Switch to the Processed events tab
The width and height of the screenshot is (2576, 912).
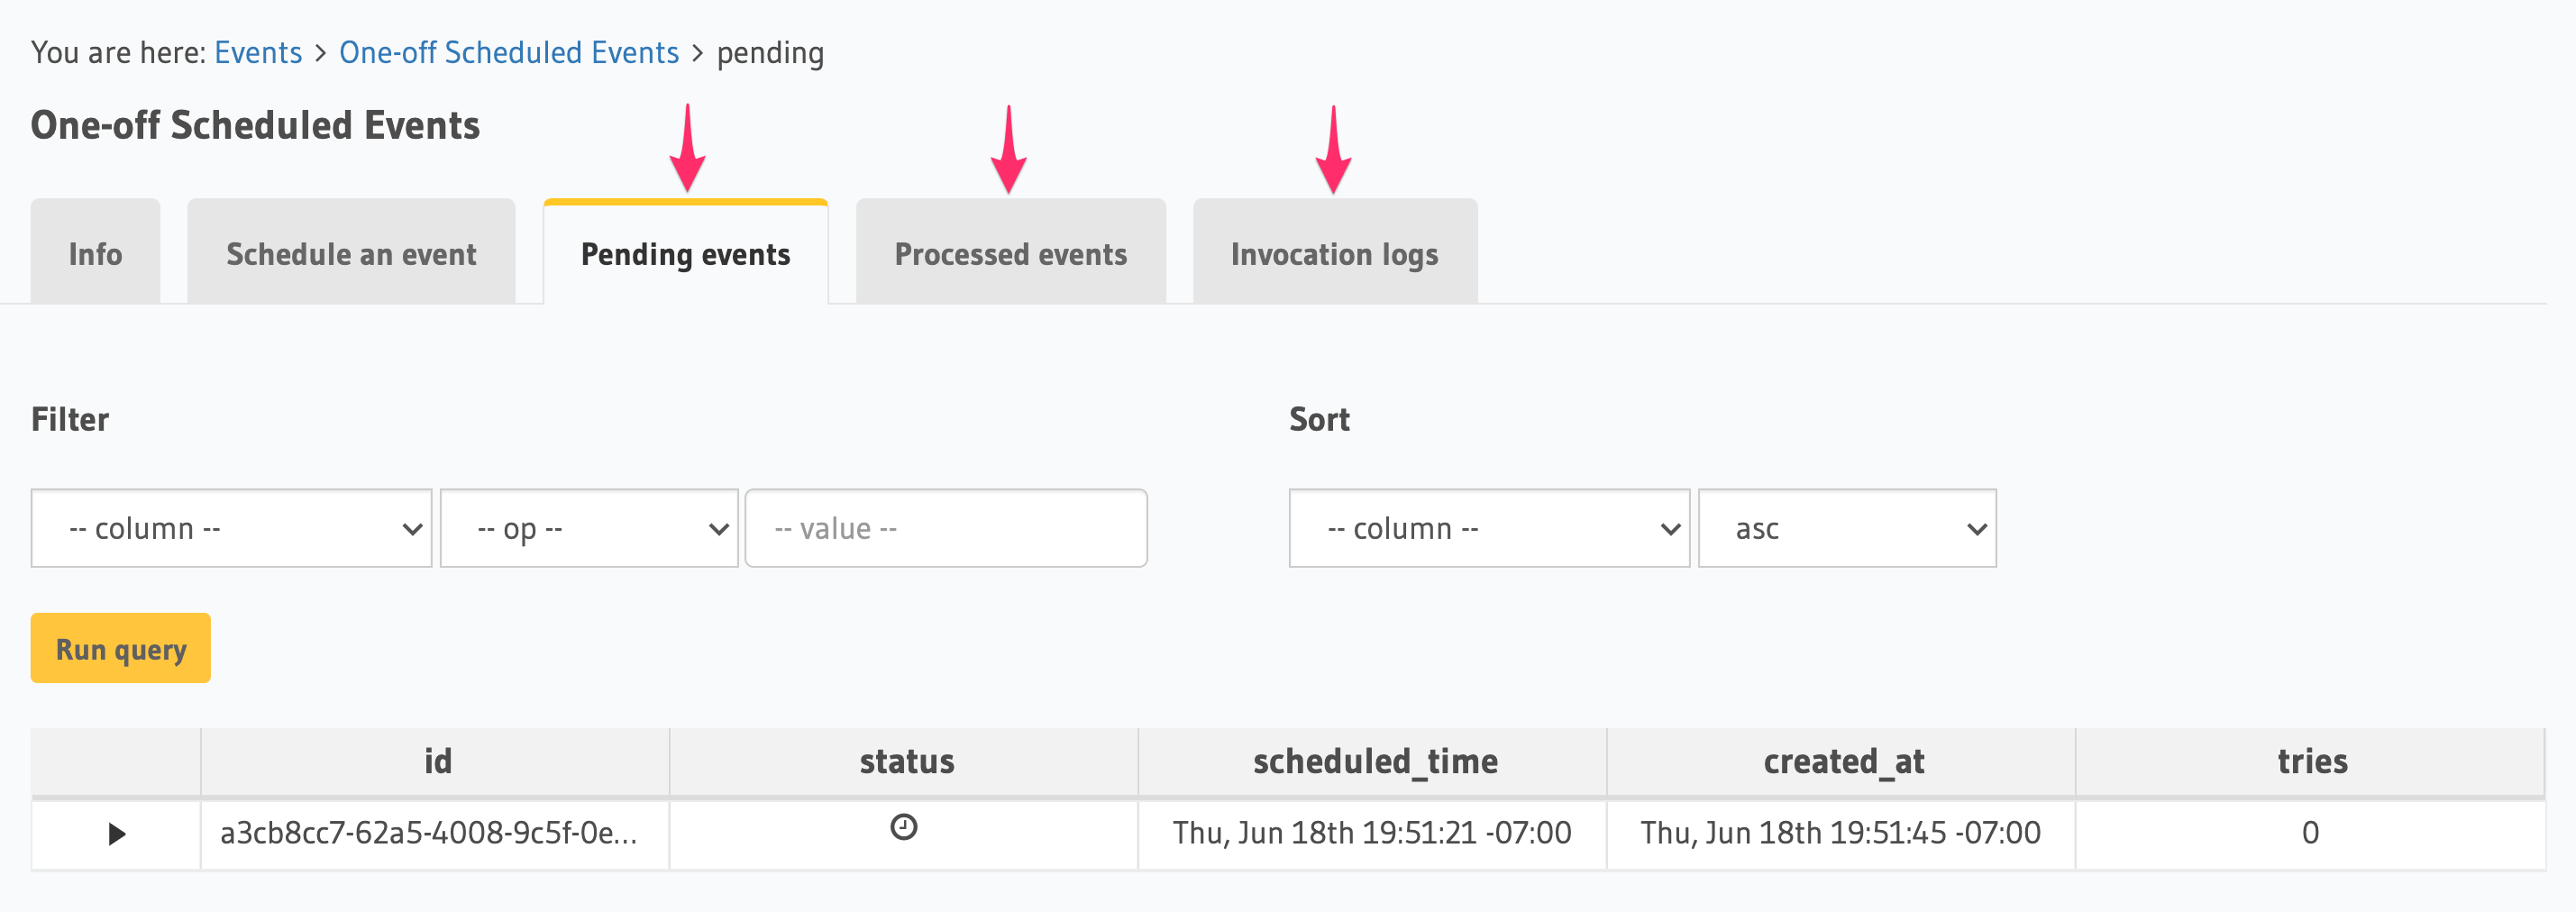pos(1010,254)
